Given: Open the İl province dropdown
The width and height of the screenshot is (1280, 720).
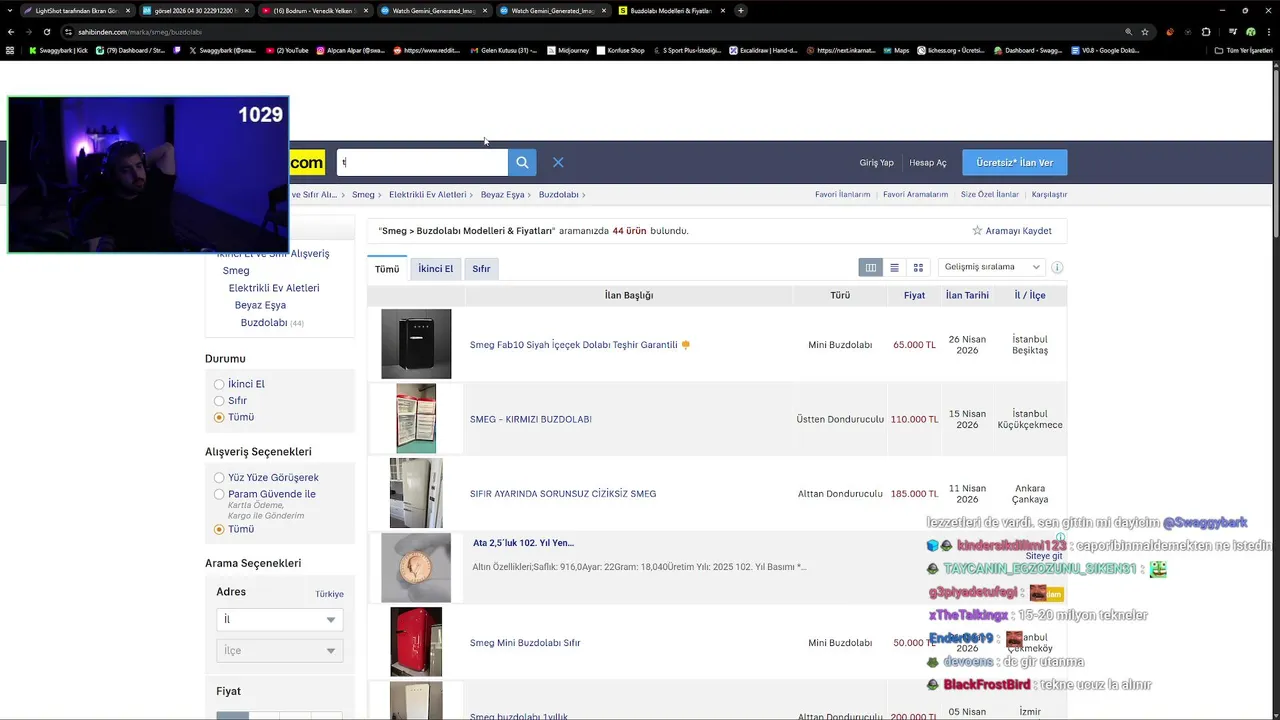Looking at the screenshot, I should pos(279,620).
